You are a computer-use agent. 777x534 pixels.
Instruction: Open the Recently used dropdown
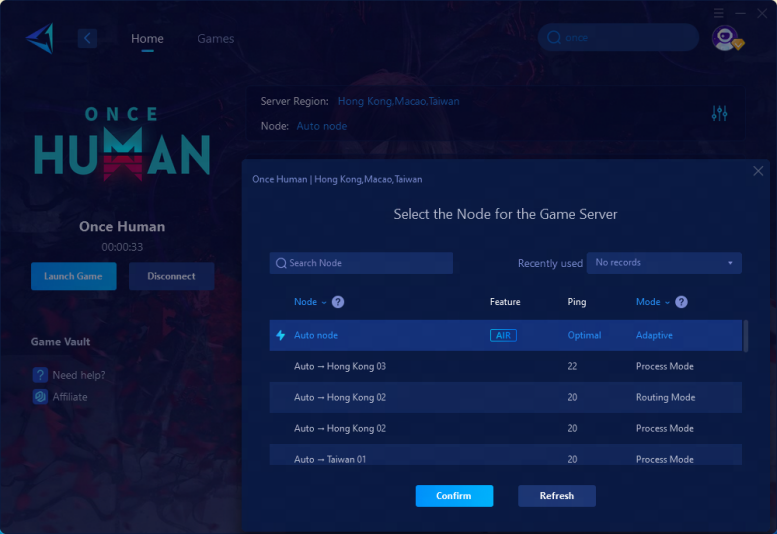click(664, 263)
